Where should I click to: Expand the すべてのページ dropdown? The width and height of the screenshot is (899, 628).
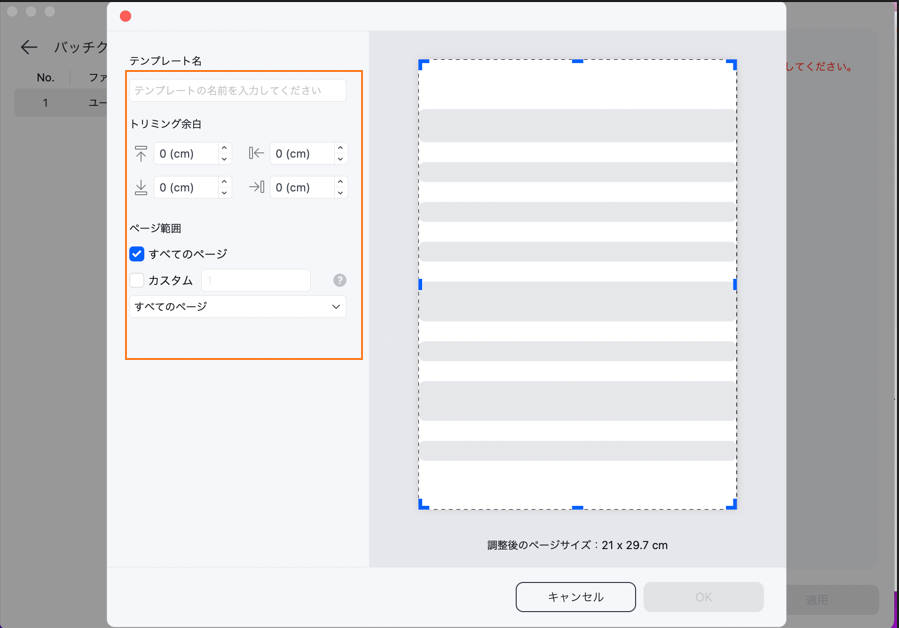point(238,307)
